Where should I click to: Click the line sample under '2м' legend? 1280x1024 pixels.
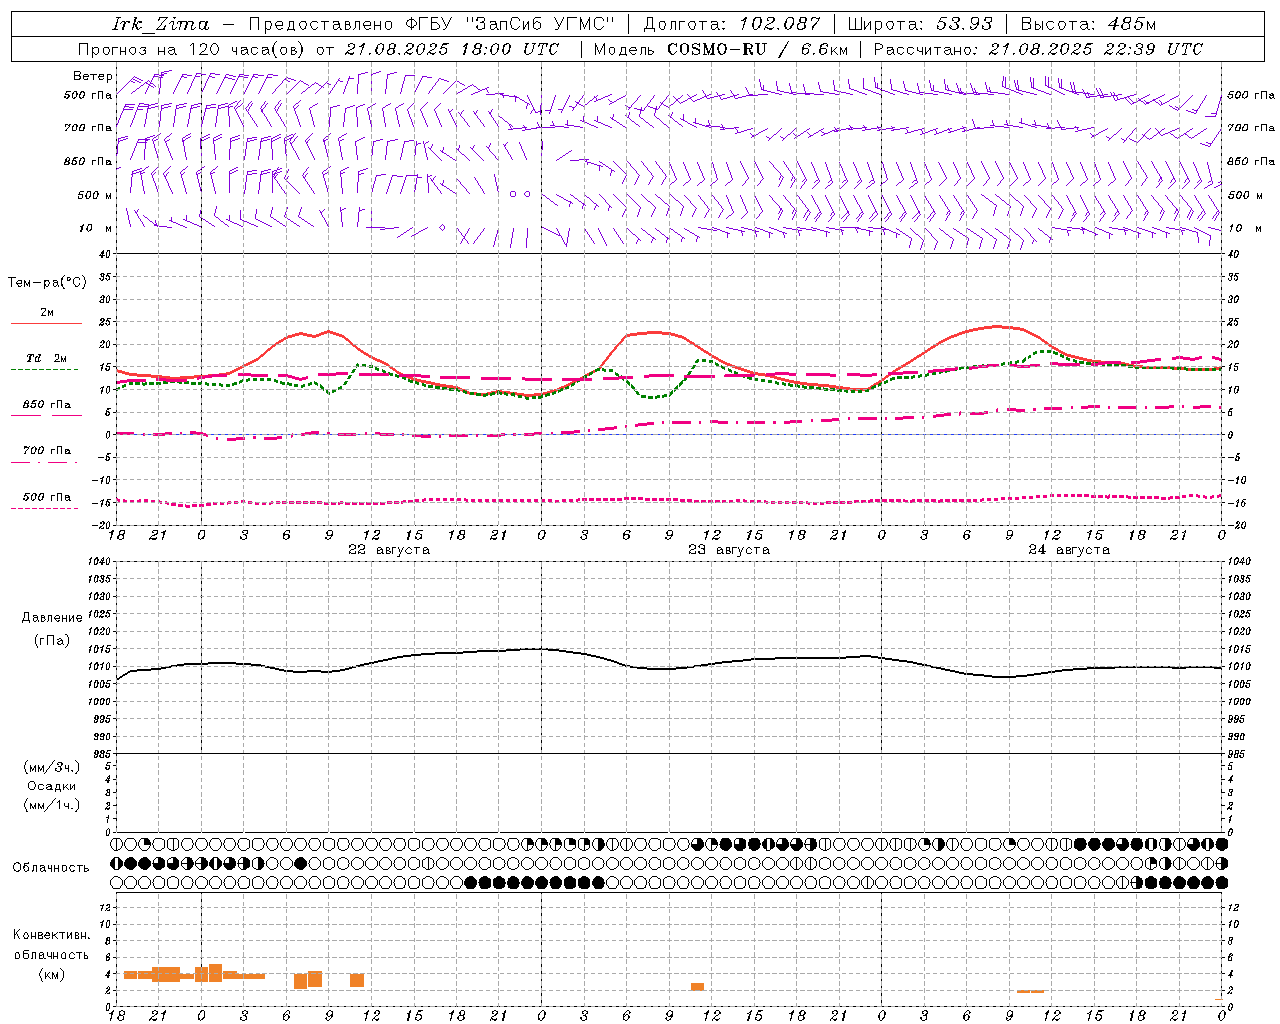pyautogui.click(x=46, y=324)
